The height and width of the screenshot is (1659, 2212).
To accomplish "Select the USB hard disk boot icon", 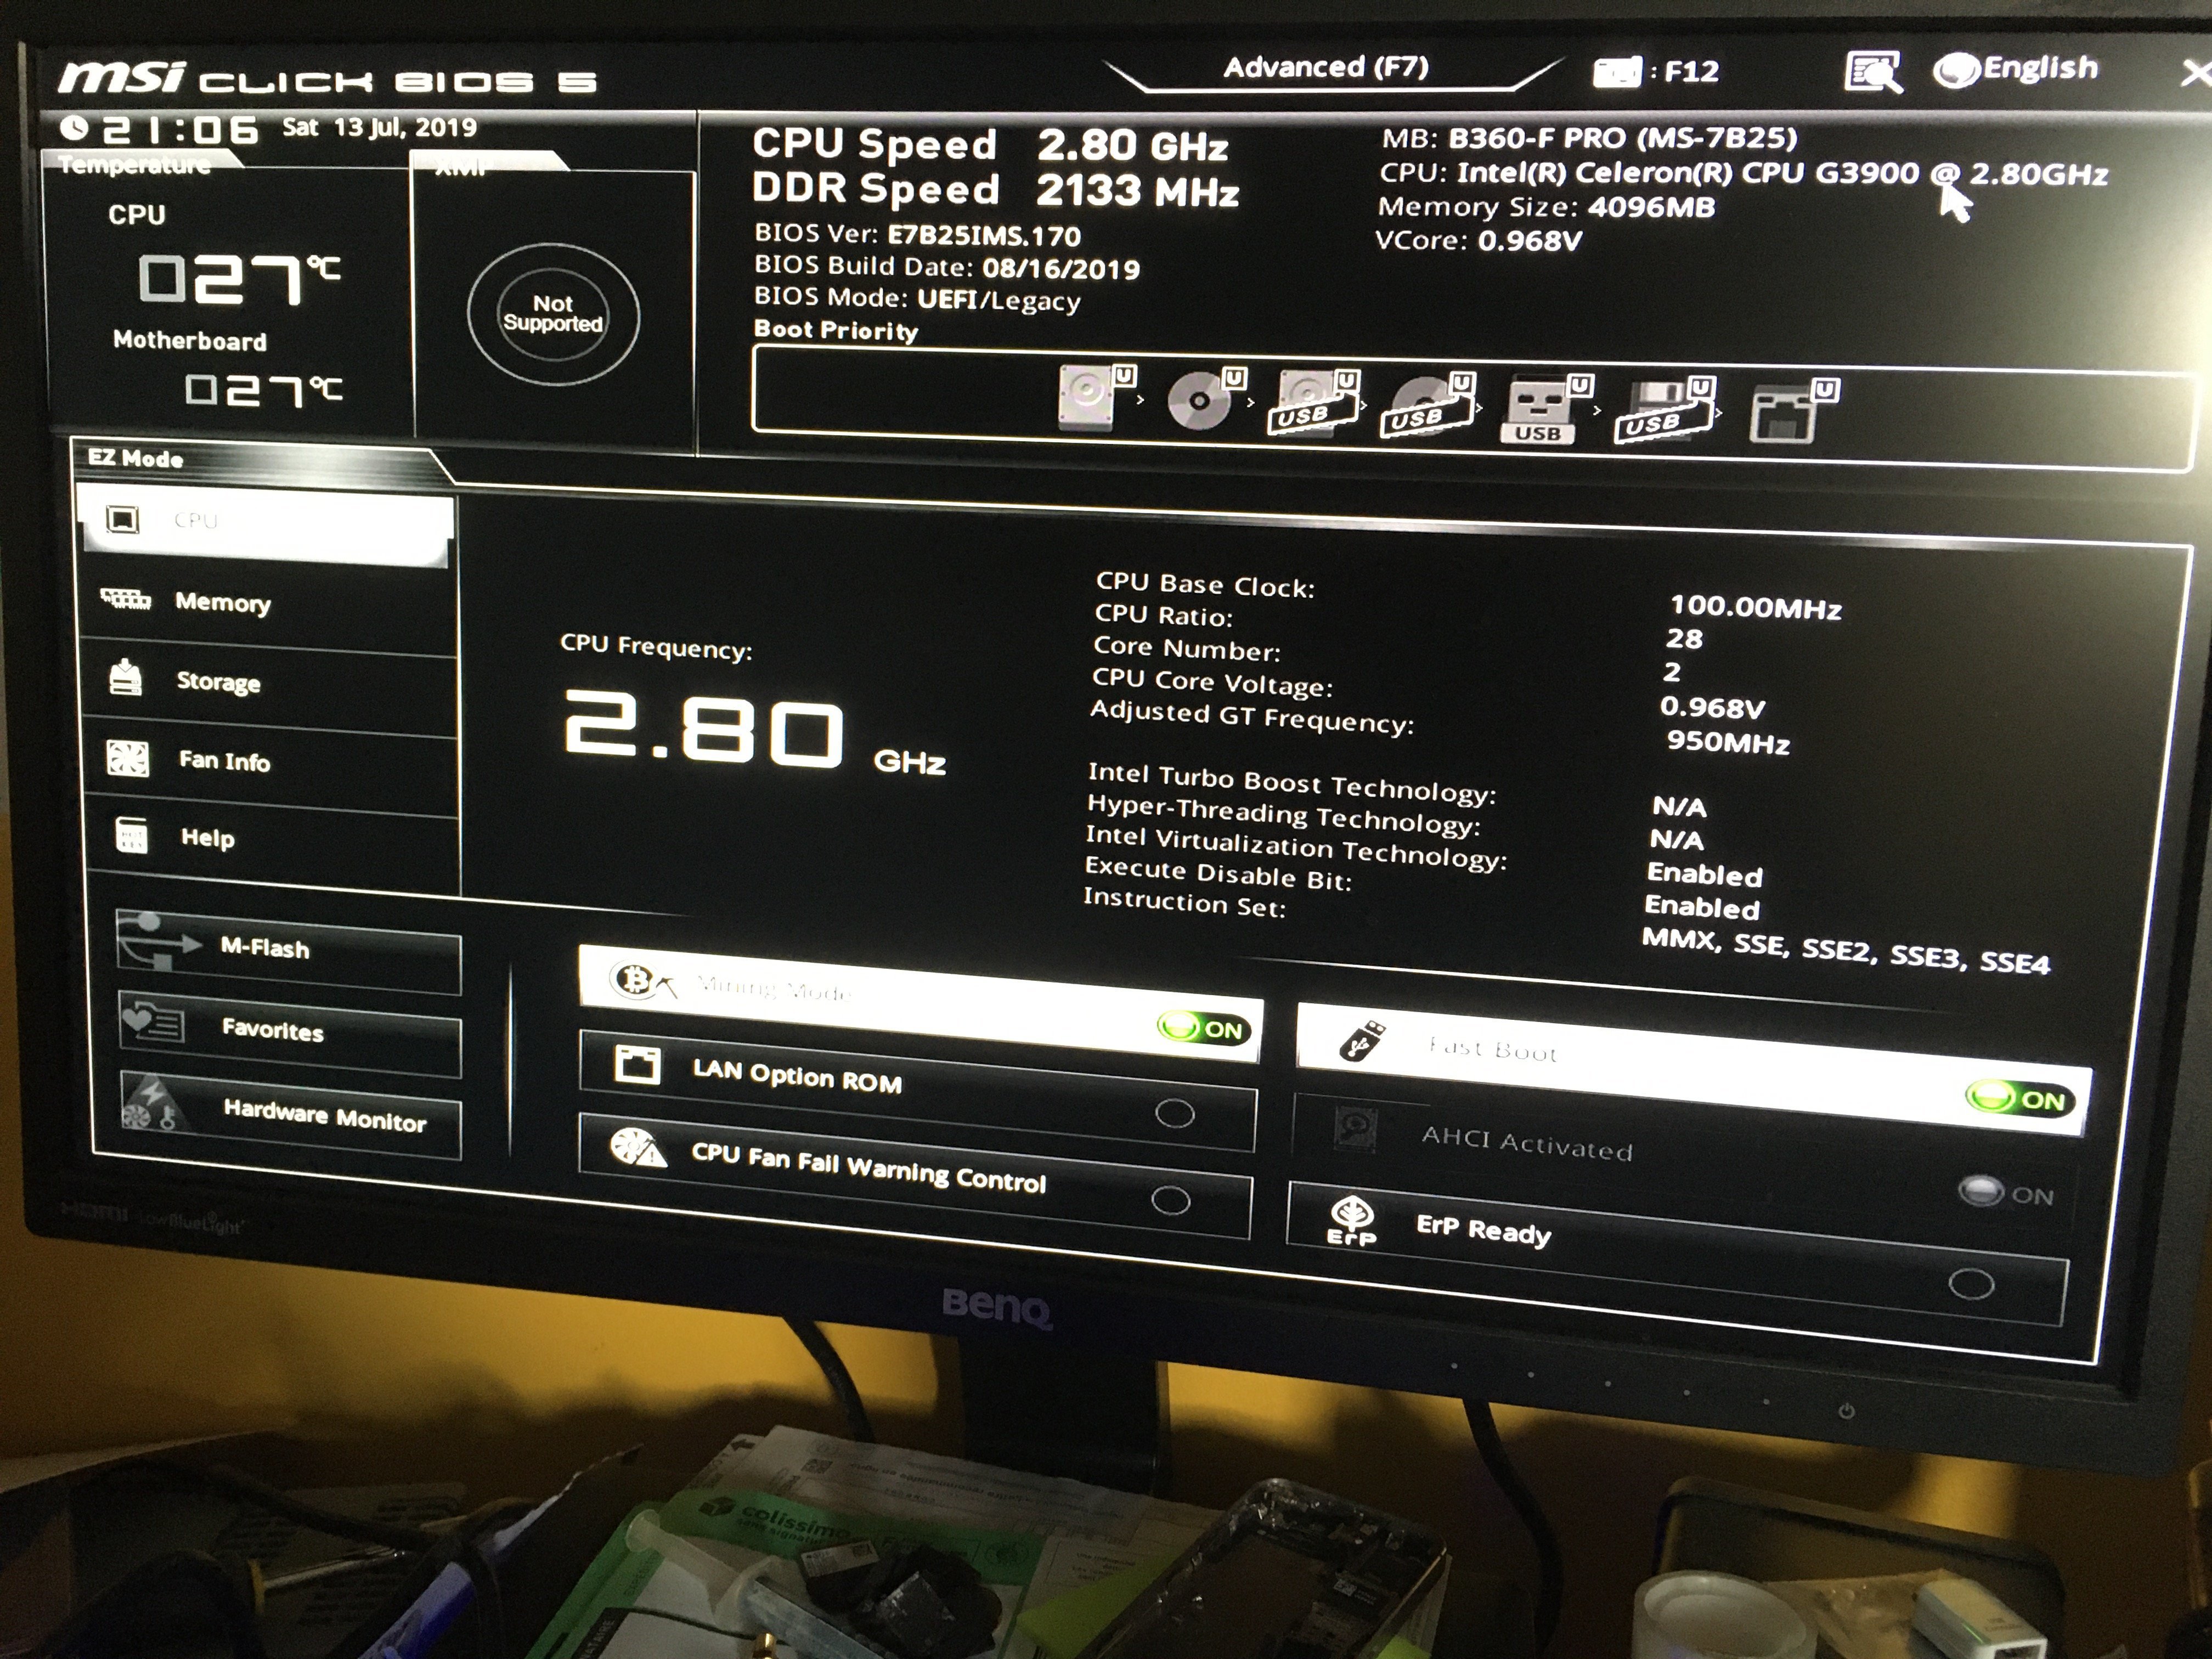I will click(x=1313, y=403).
